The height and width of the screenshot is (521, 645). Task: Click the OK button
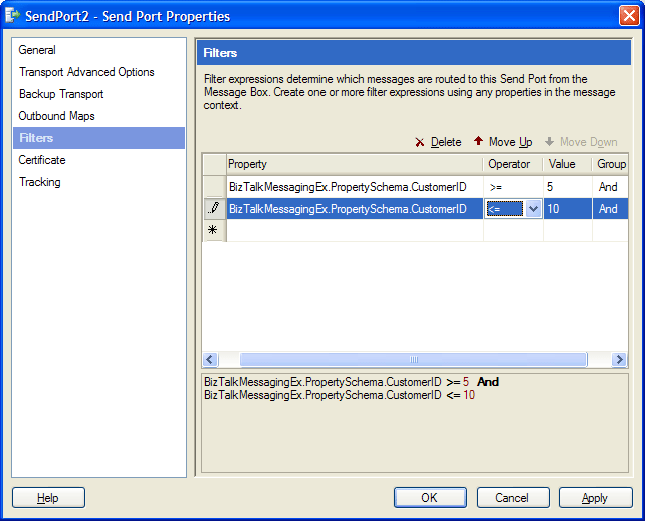coord(430,498)
